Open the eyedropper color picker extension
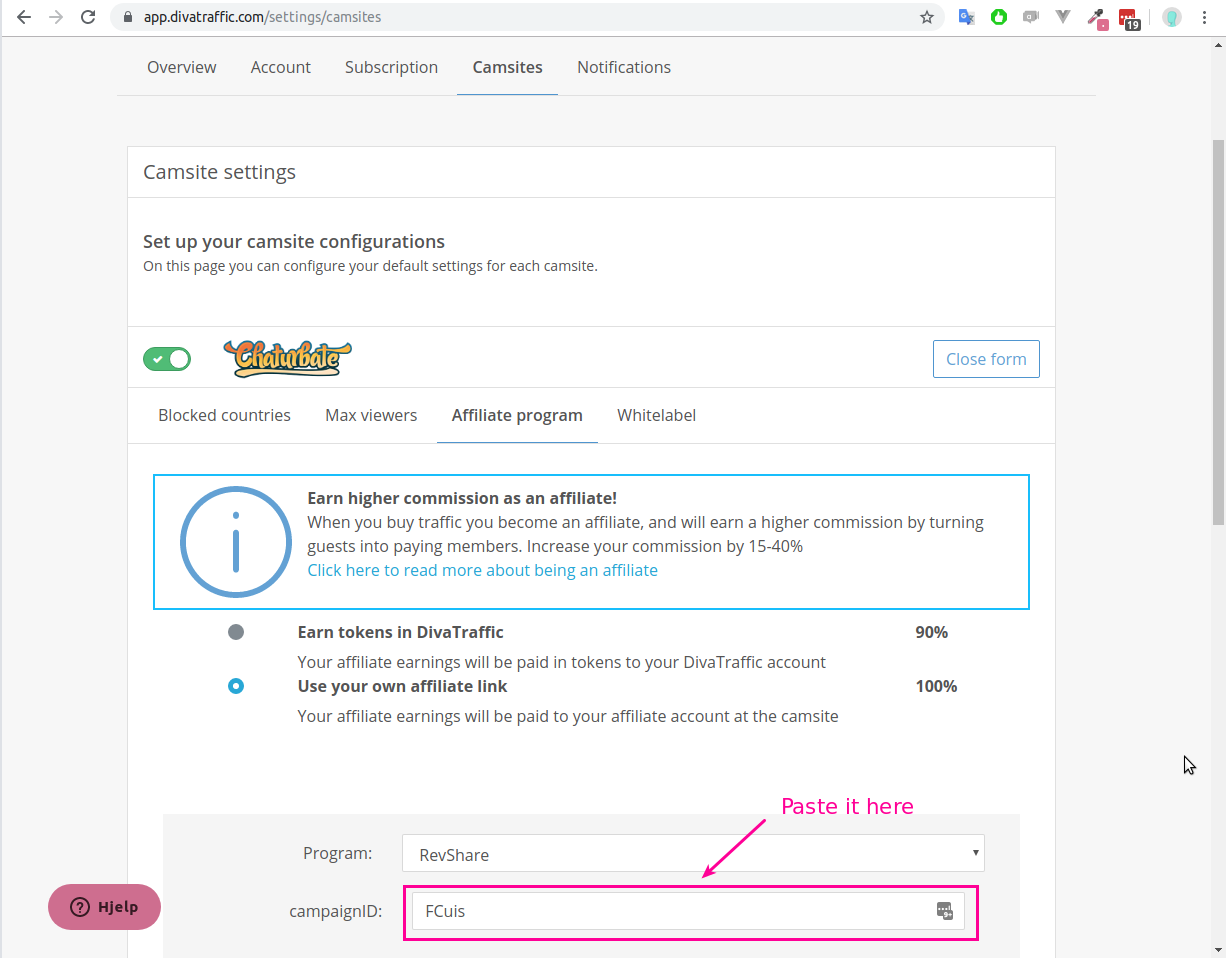 pyautogui.click(x=1097, y=18)
